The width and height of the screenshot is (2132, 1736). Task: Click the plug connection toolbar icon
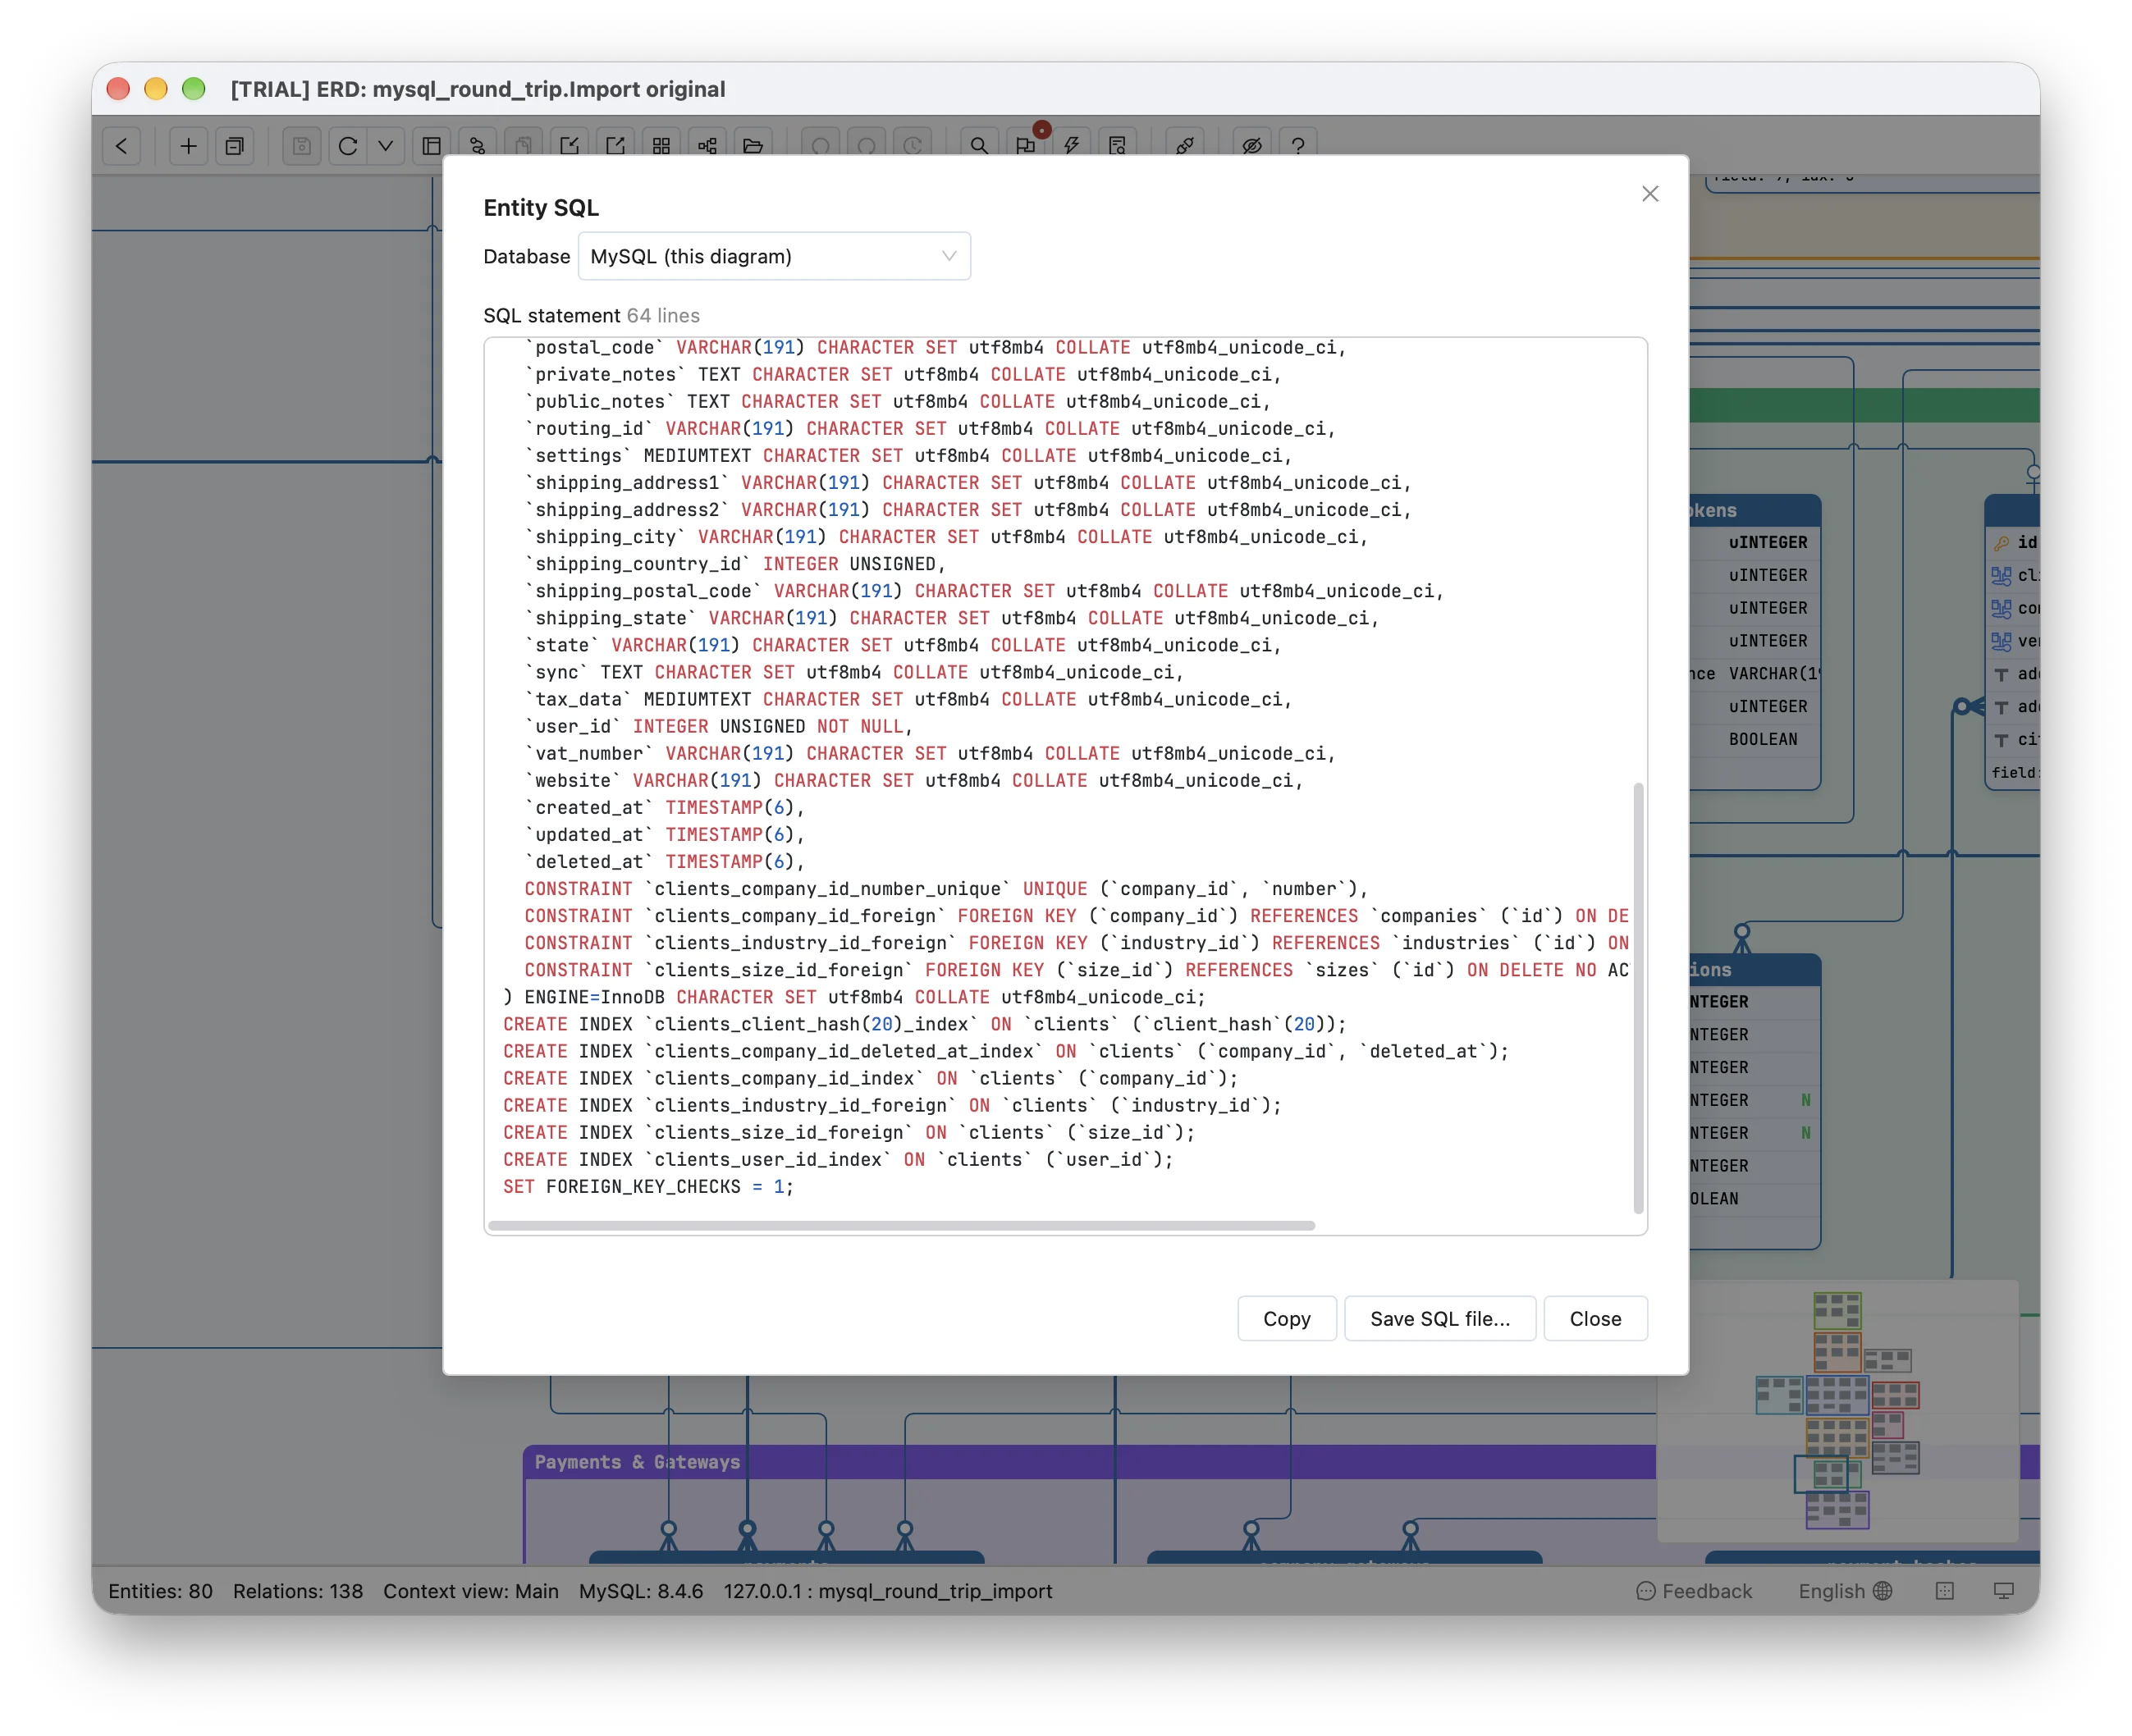click(1185, 146)
